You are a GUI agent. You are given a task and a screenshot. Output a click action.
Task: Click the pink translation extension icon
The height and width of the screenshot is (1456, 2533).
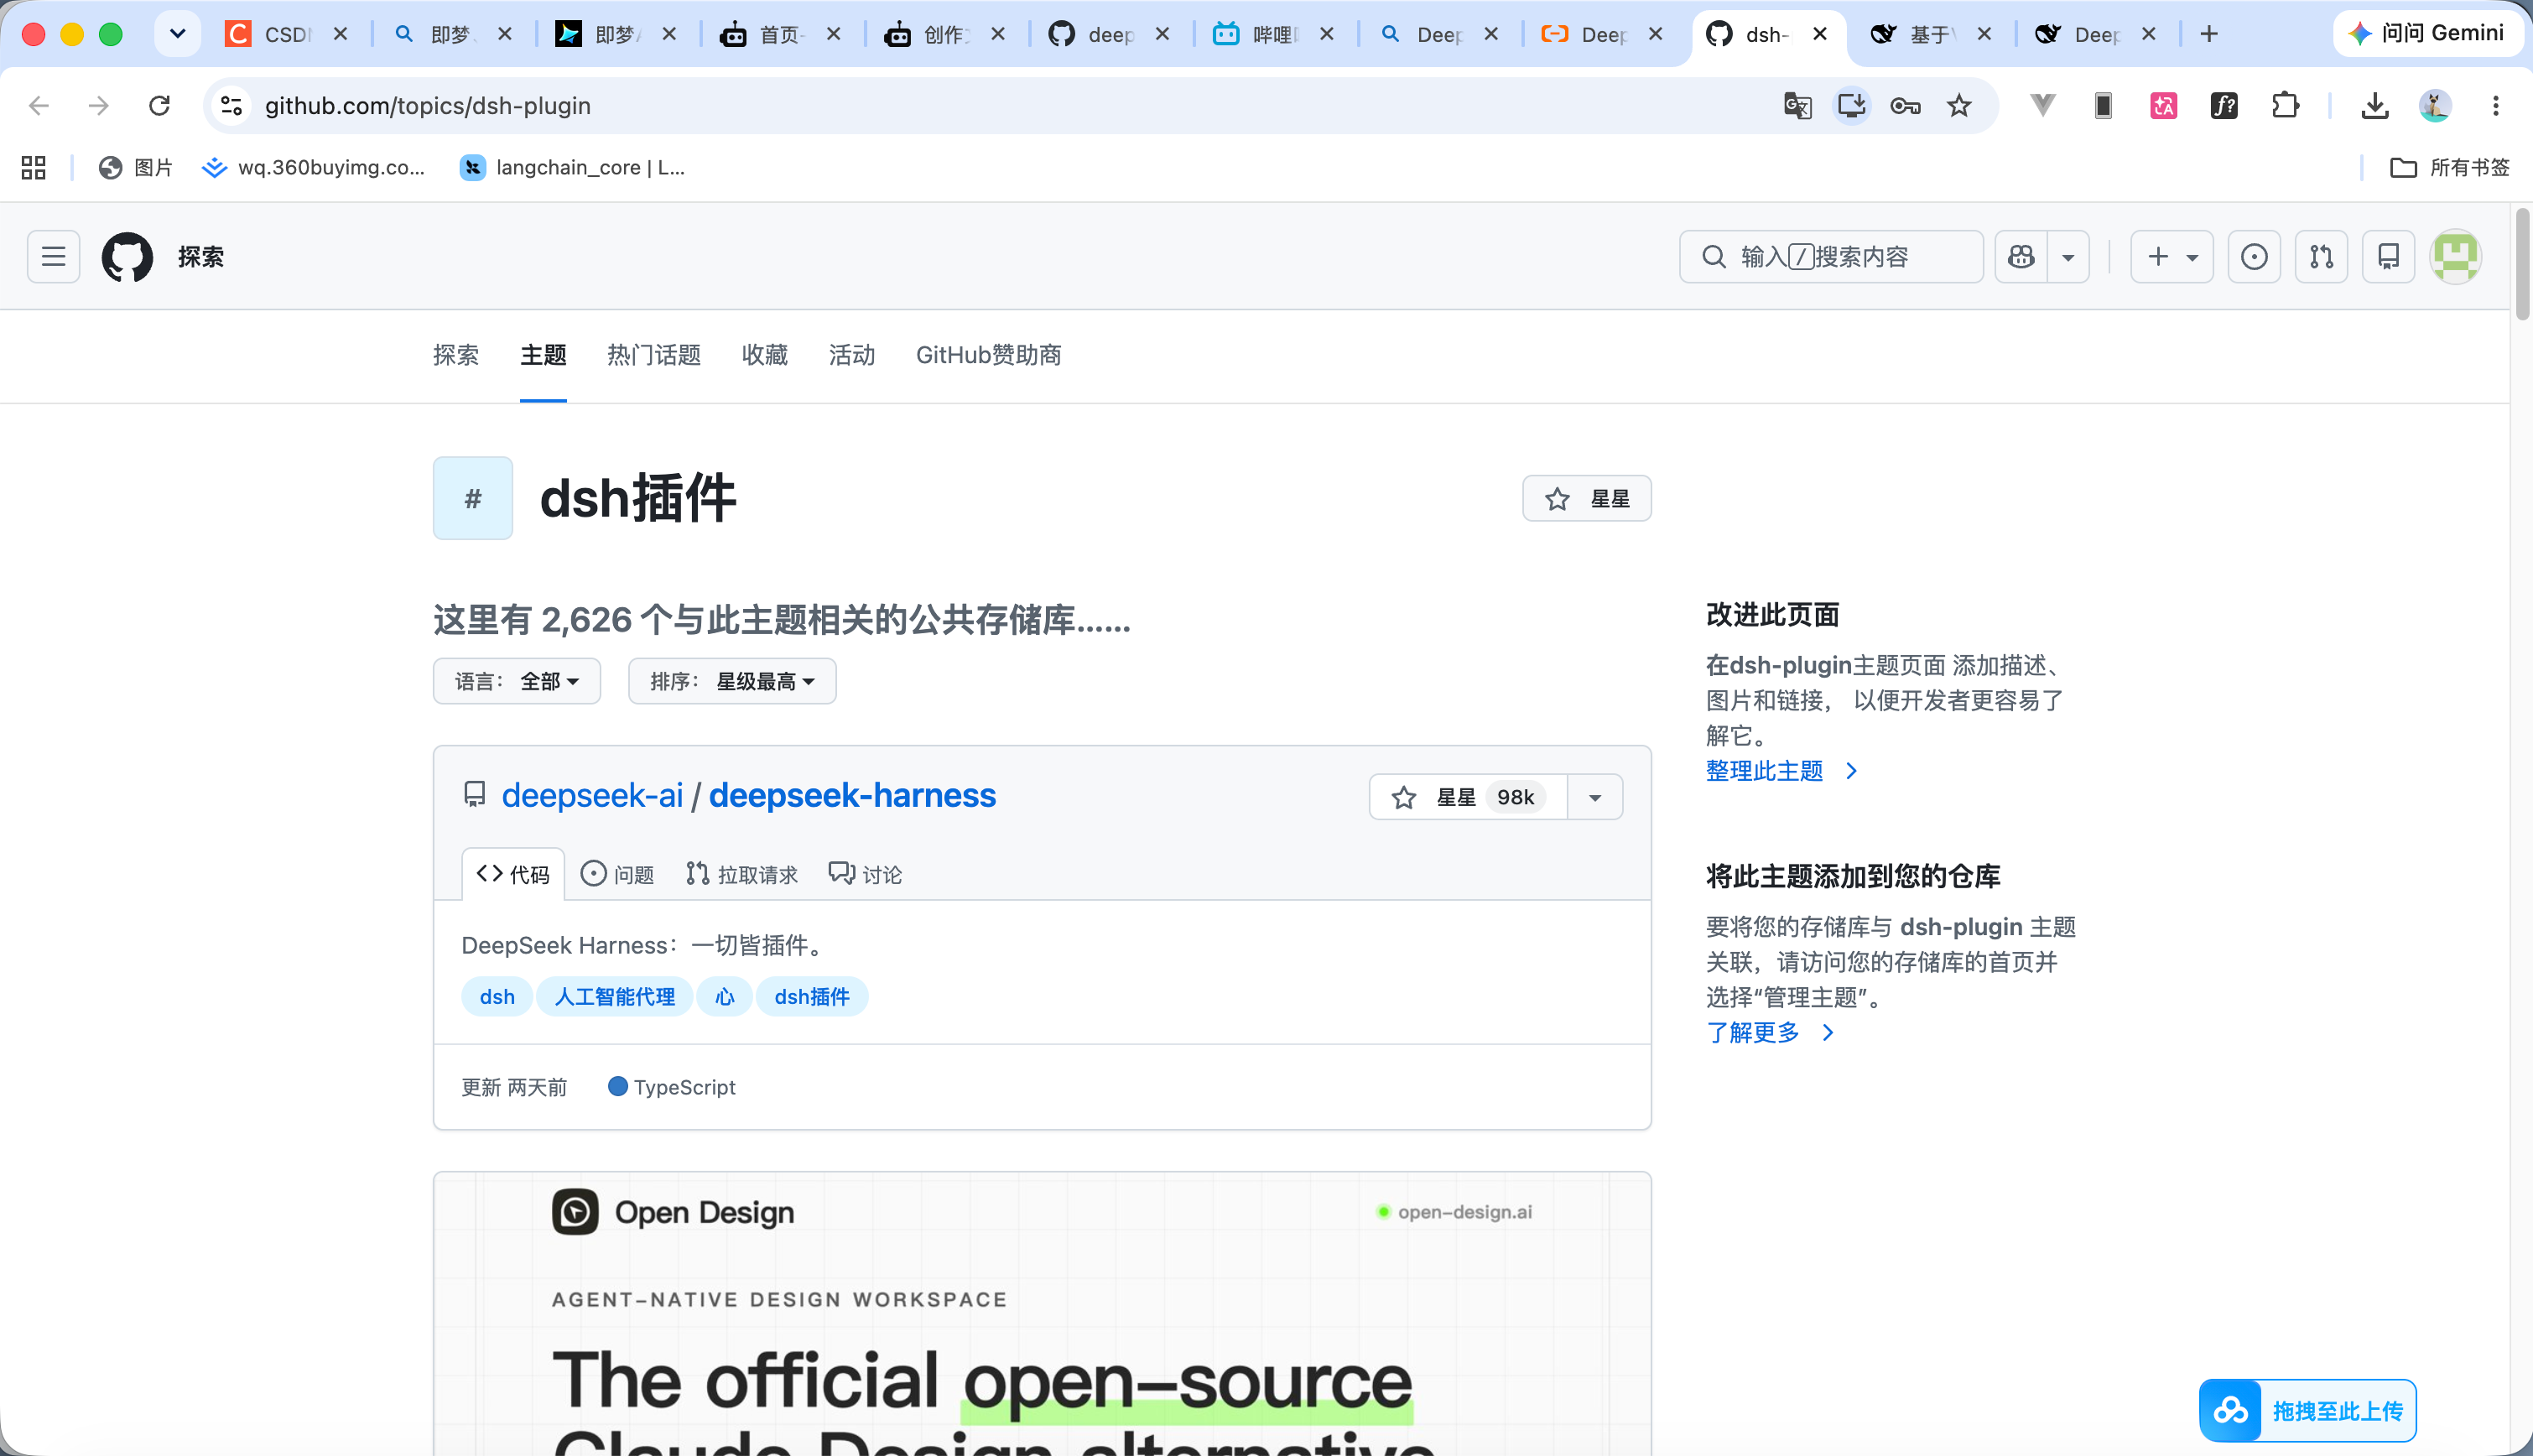tap(2164, 105)
